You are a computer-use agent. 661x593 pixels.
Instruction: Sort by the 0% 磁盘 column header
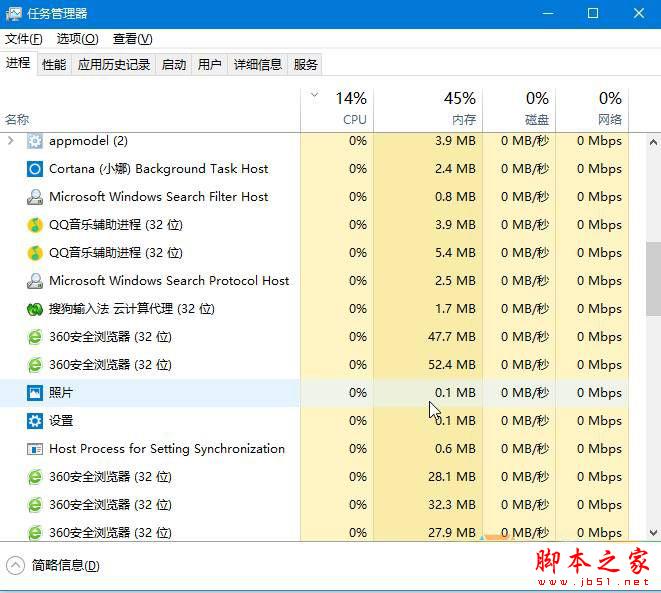click(519, 110)
